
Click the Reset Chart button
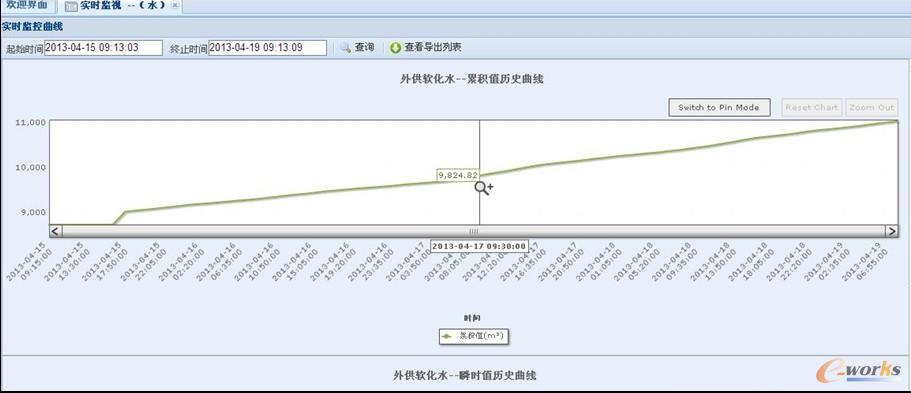812,108
